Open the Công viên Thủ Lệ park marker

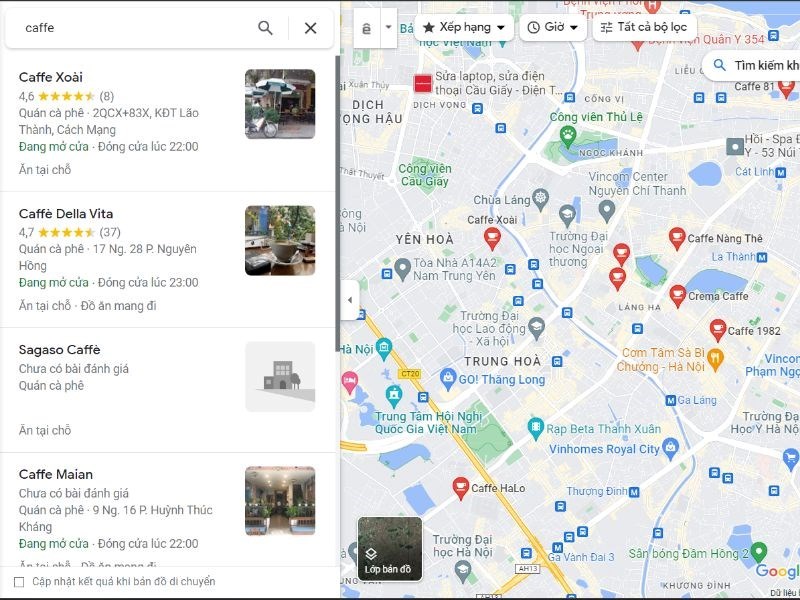(x=567, y=136)
